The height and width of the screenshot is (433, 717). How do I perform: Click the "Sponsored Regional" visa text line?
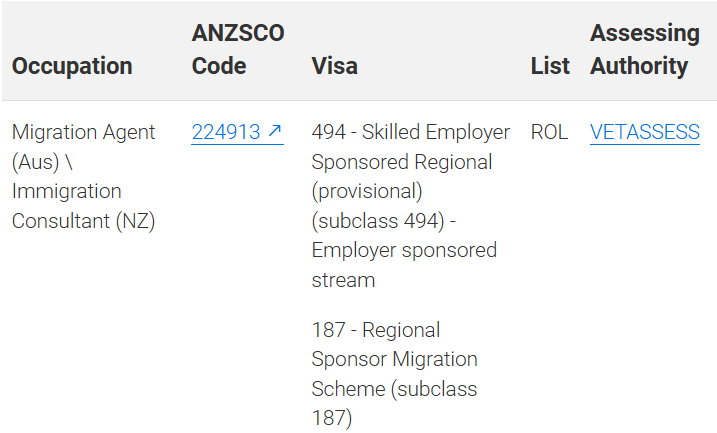pos(402,162)
